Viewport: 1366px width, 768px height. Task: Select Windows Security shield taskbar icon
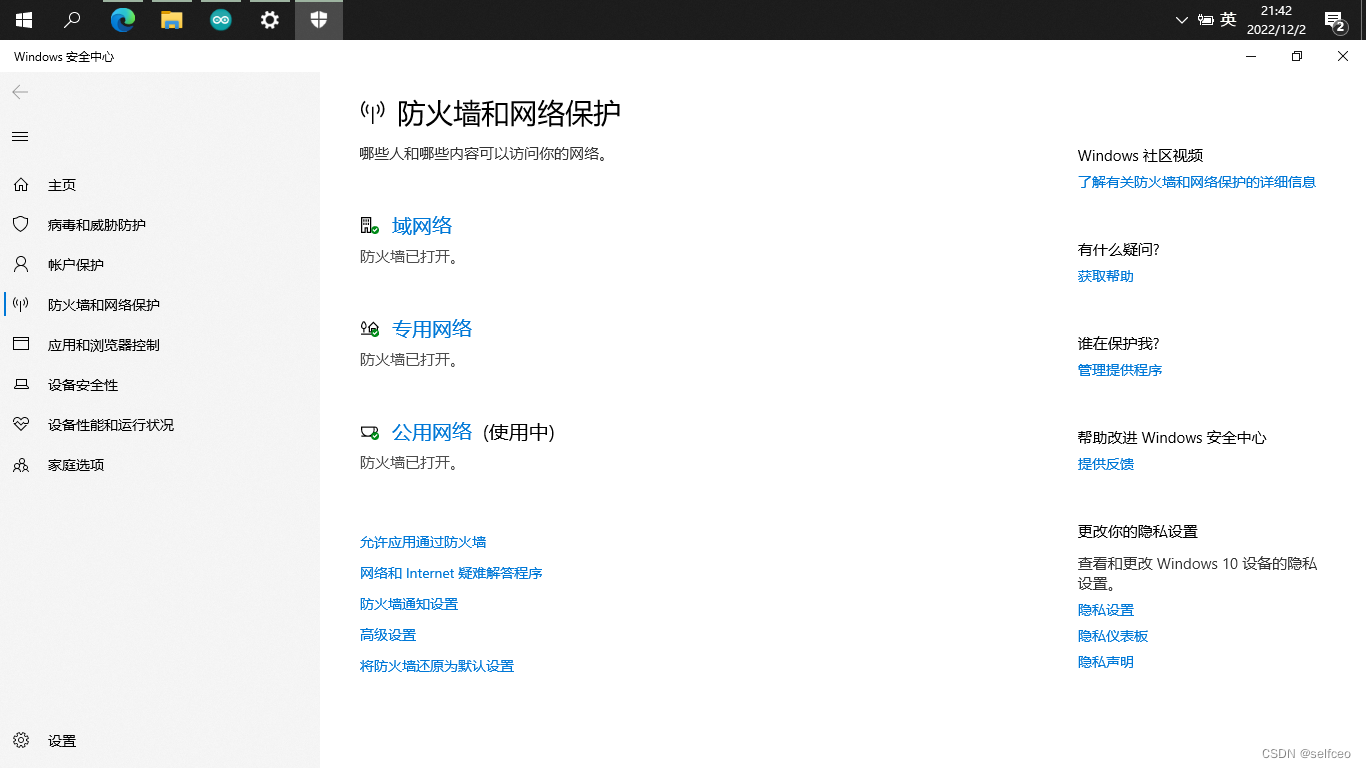pyautogui.click(x=319, y=19)
